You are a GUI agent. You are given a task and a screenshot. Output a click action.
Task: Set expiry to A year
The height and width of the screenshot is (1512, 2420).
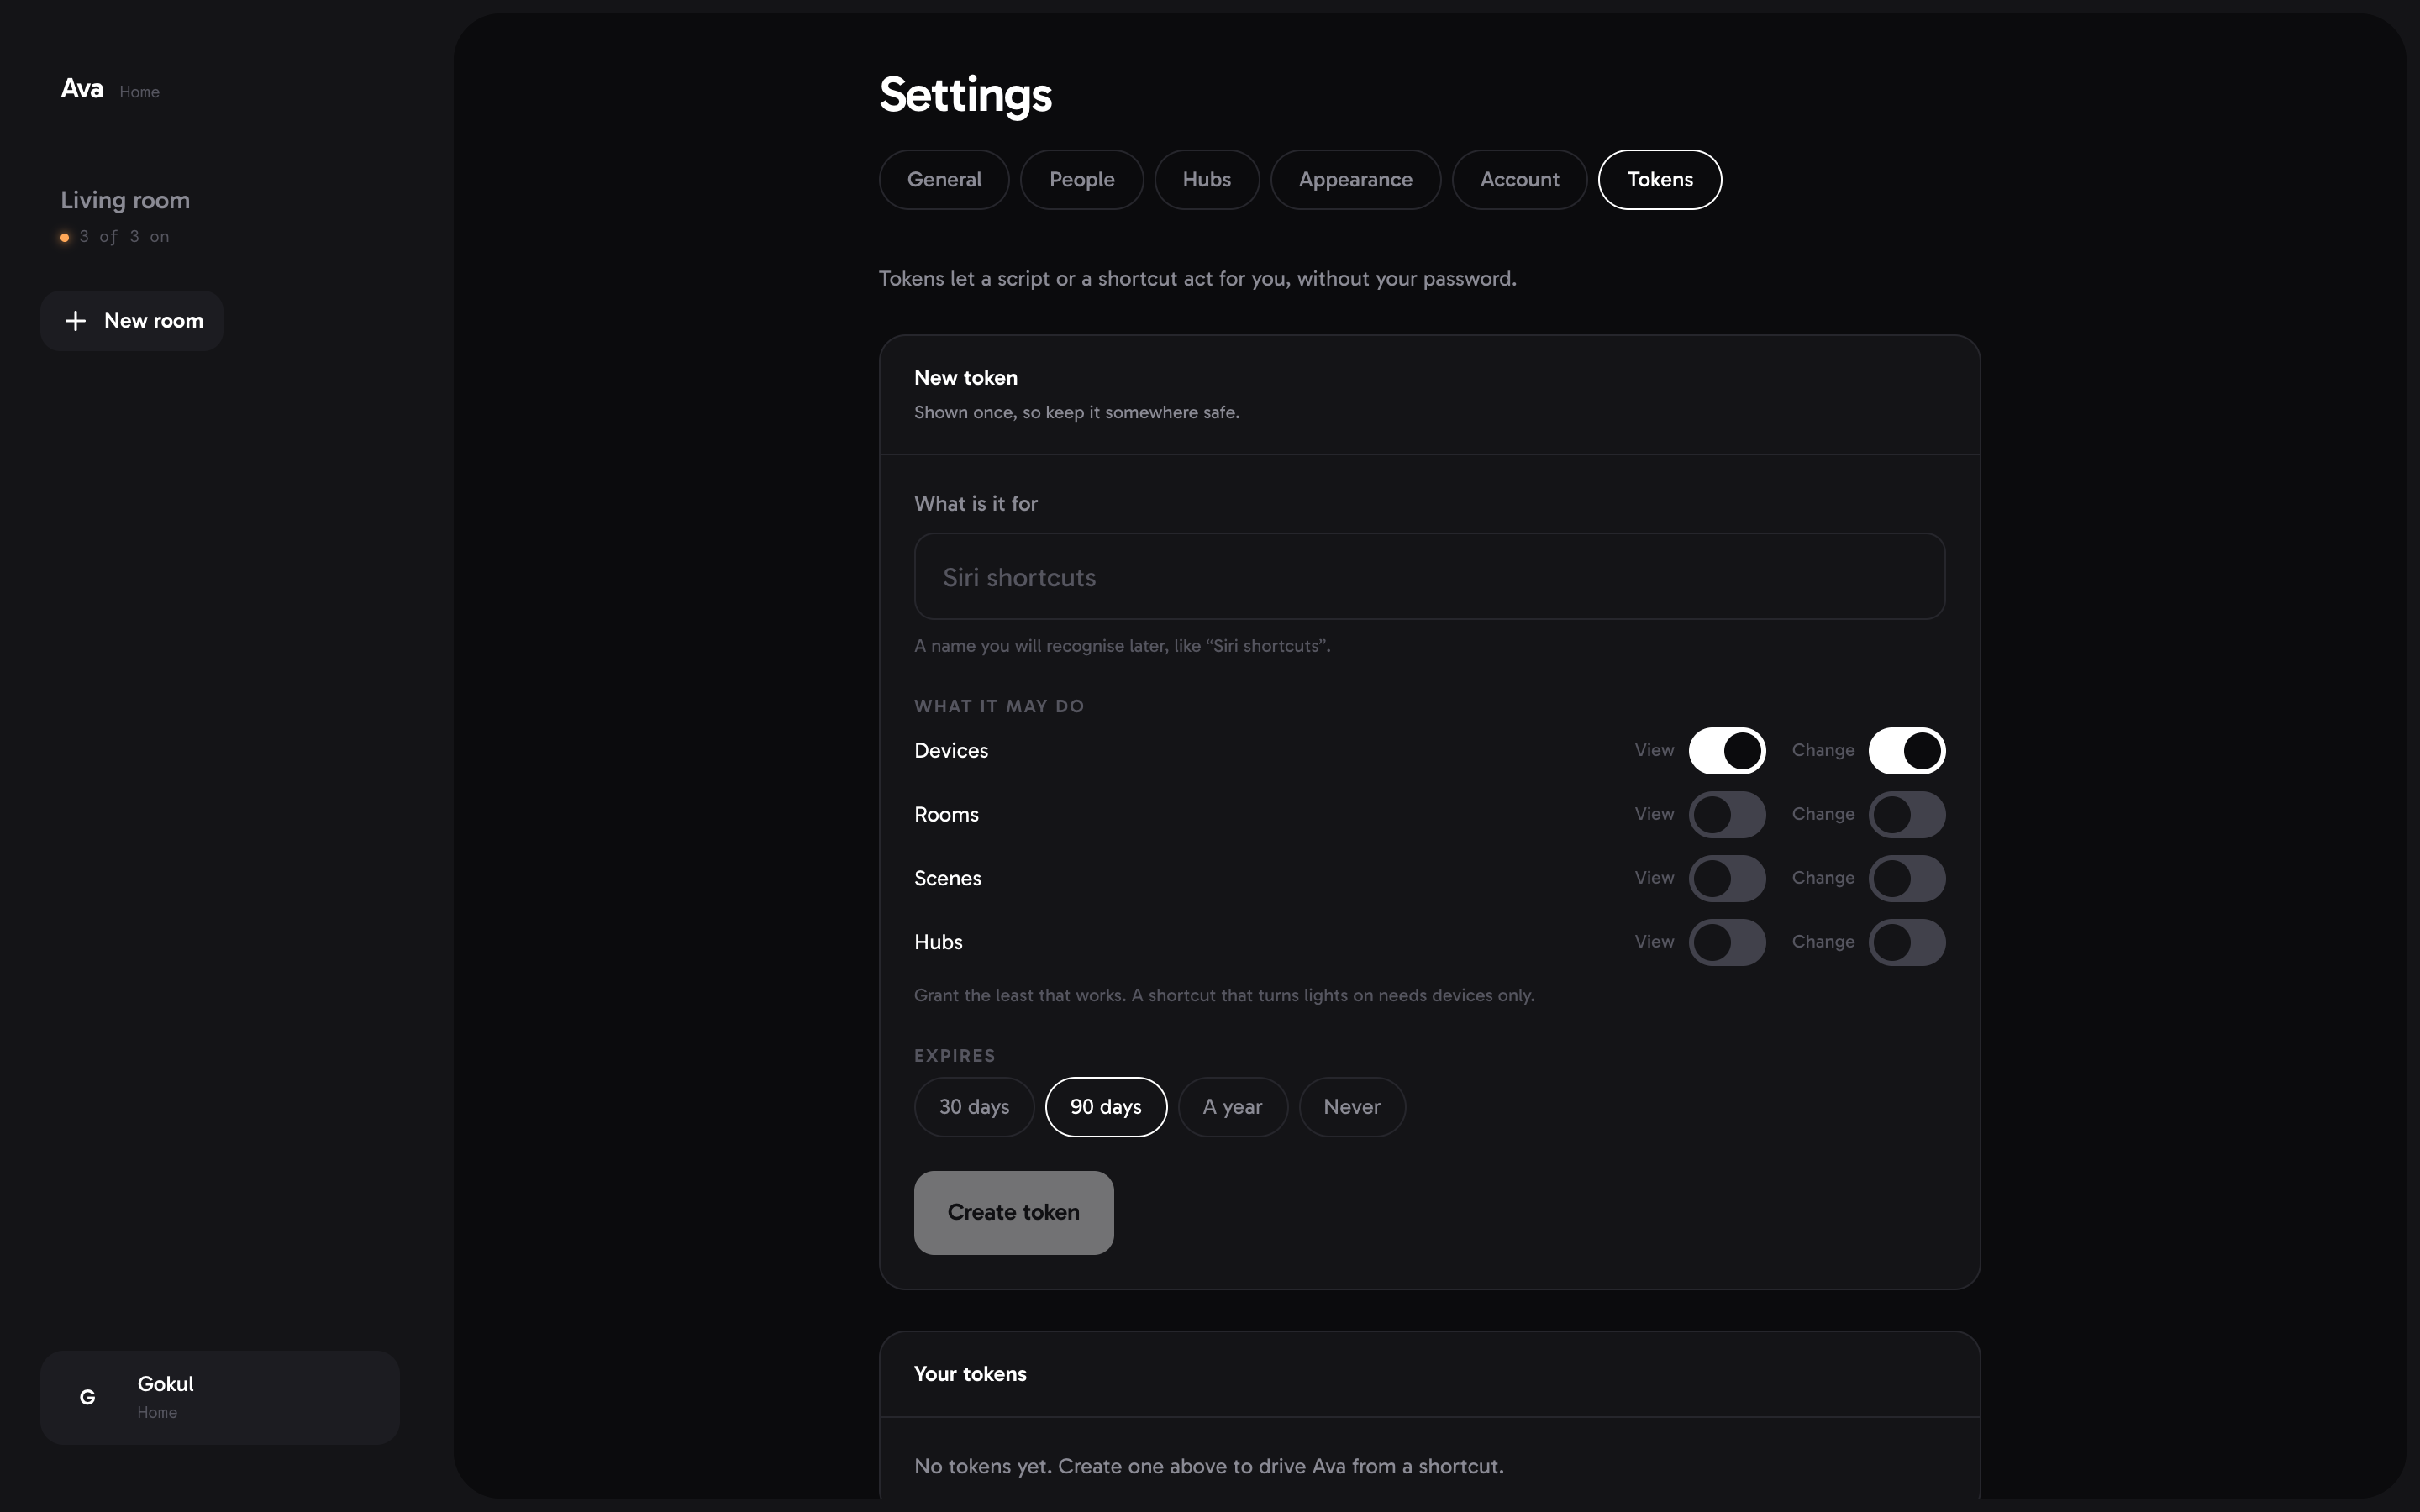1233,1107
